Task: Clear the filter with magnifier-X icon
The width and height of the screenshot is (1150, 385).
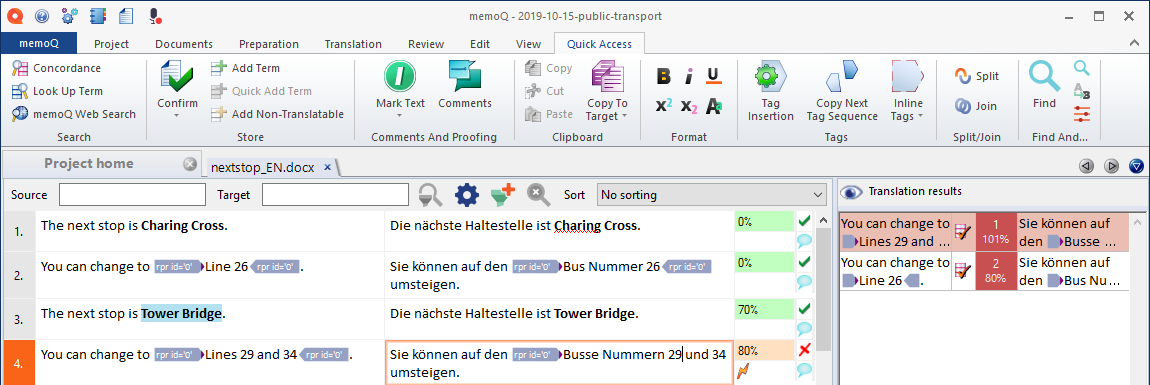Action: click(538, 195)
